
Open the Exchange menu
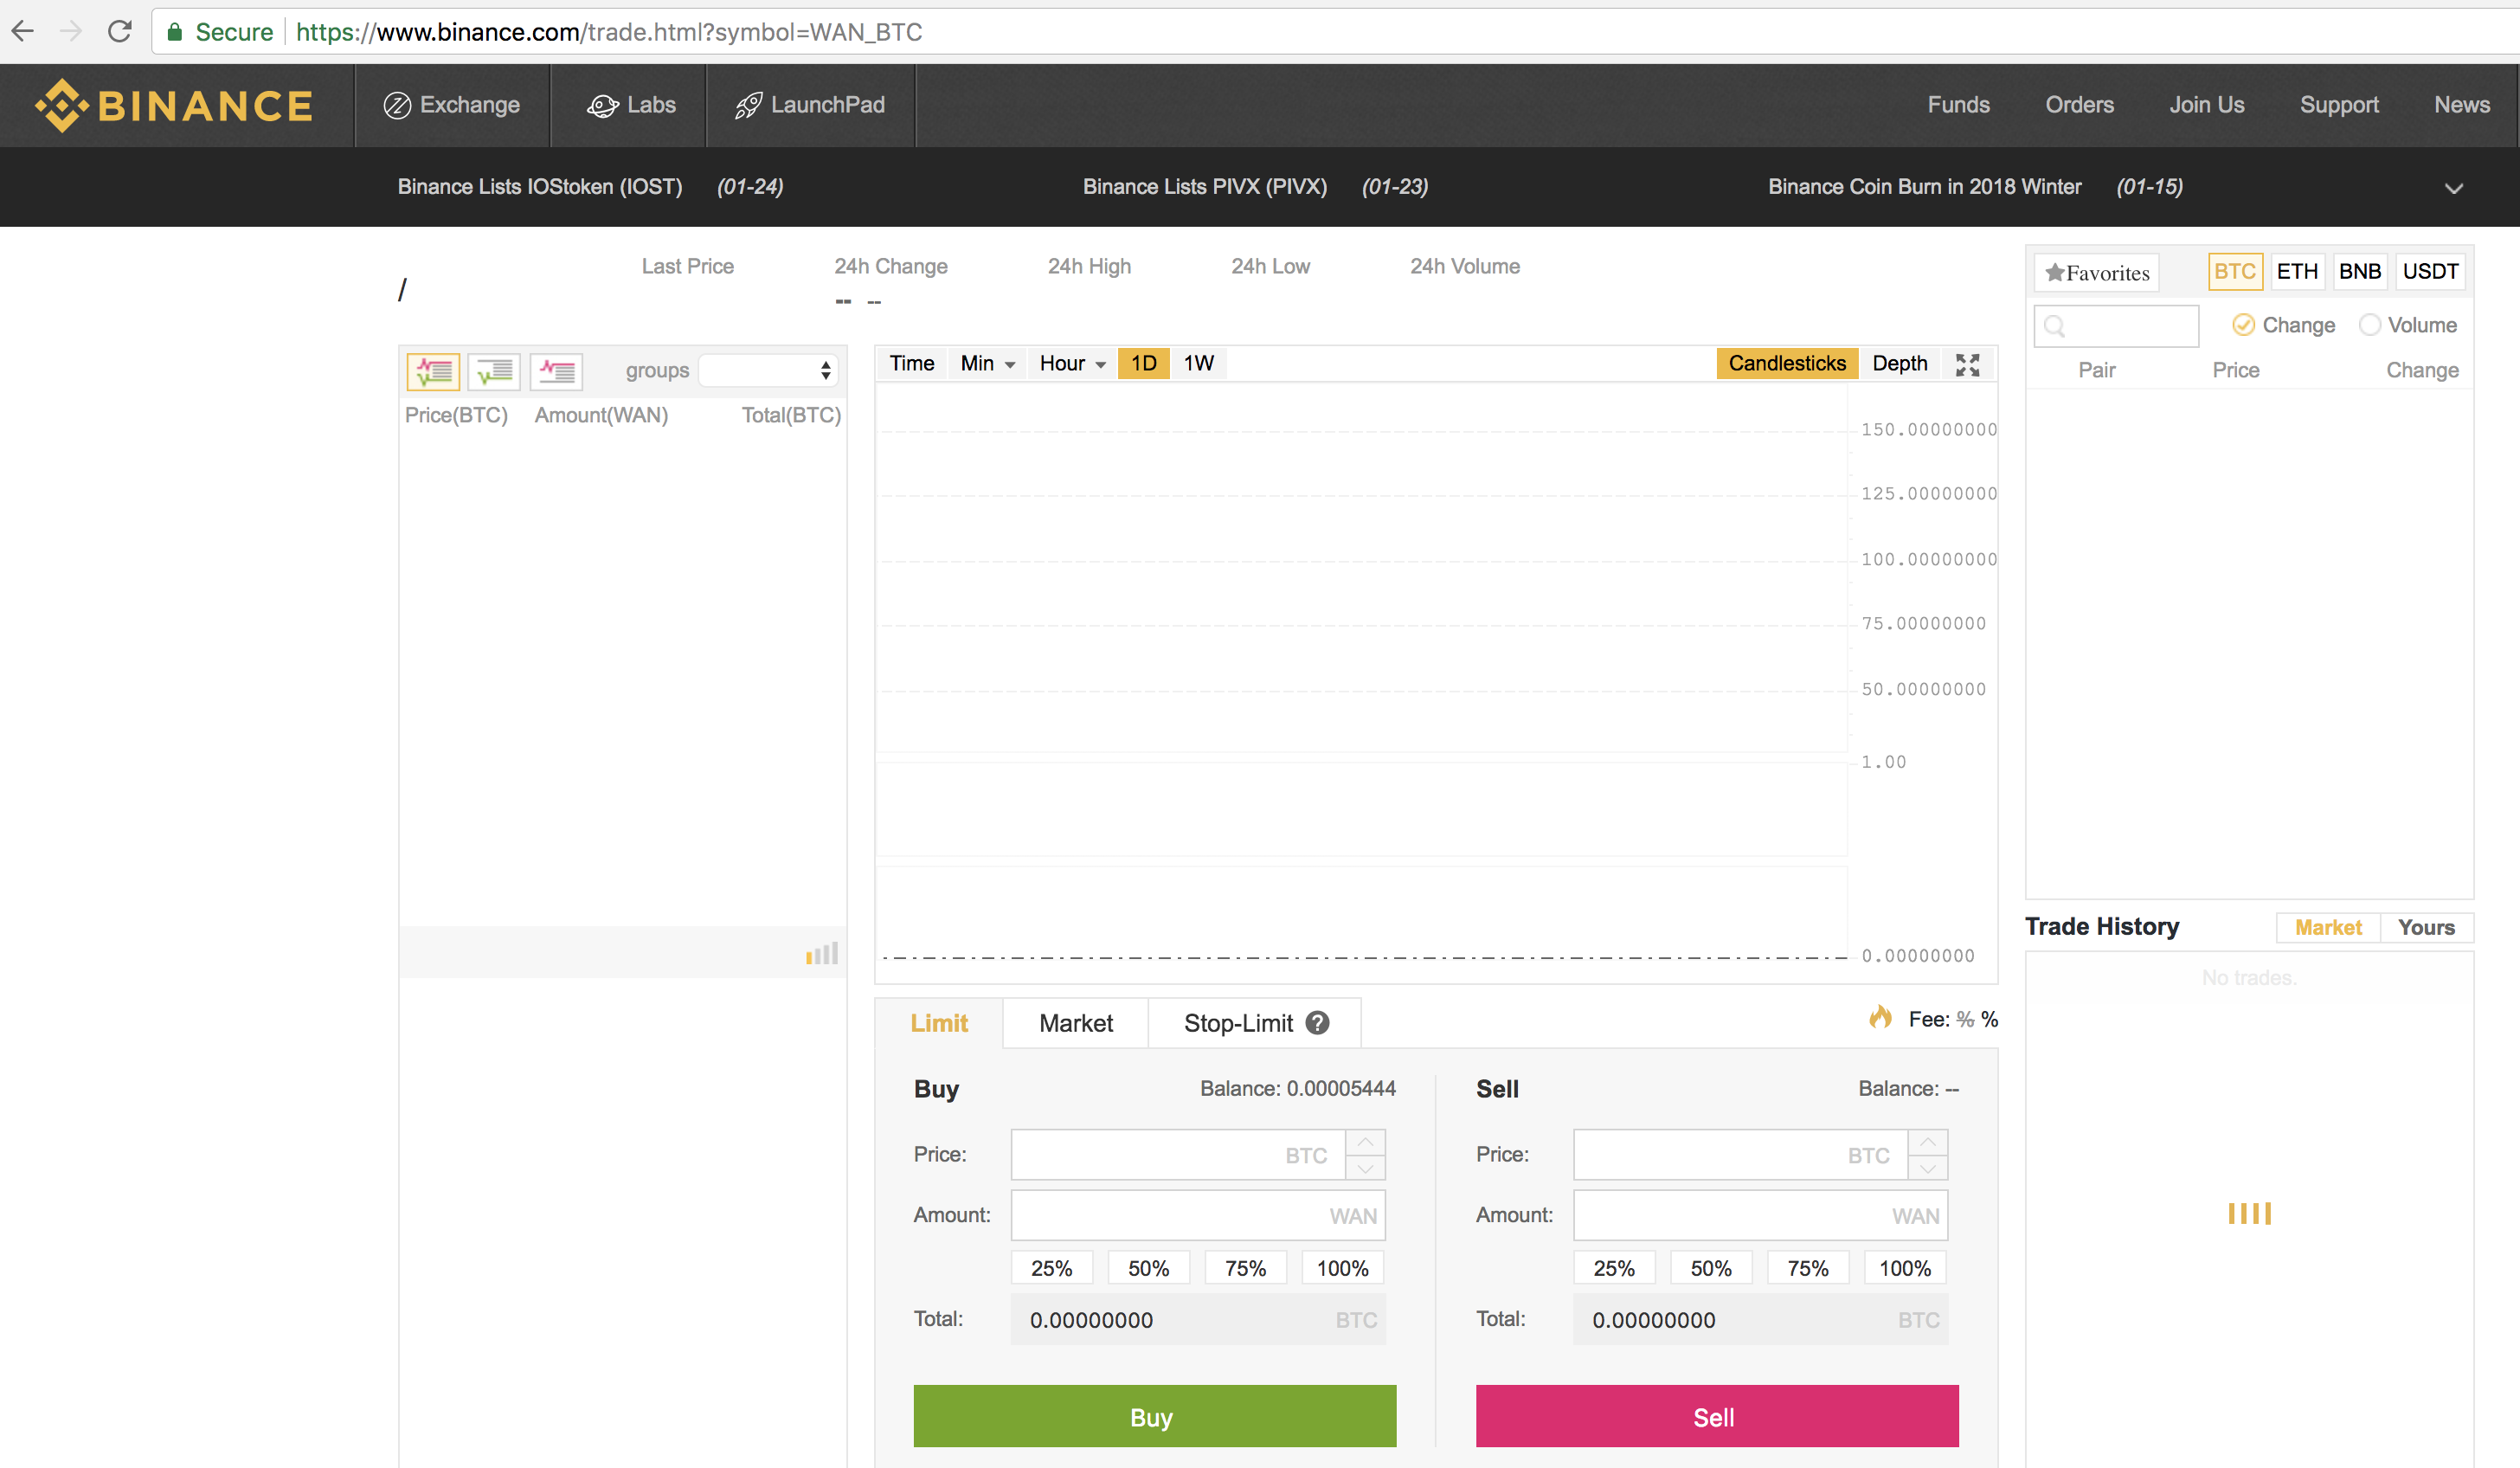[452, 105]
